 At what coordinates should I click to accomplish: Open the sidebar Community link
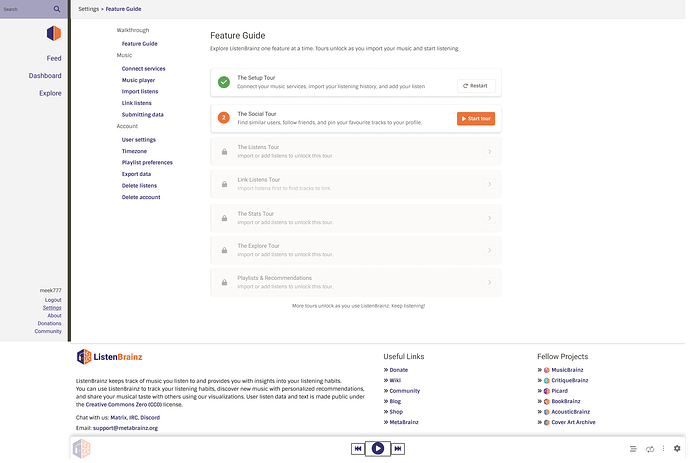click(x=48, y=331)
